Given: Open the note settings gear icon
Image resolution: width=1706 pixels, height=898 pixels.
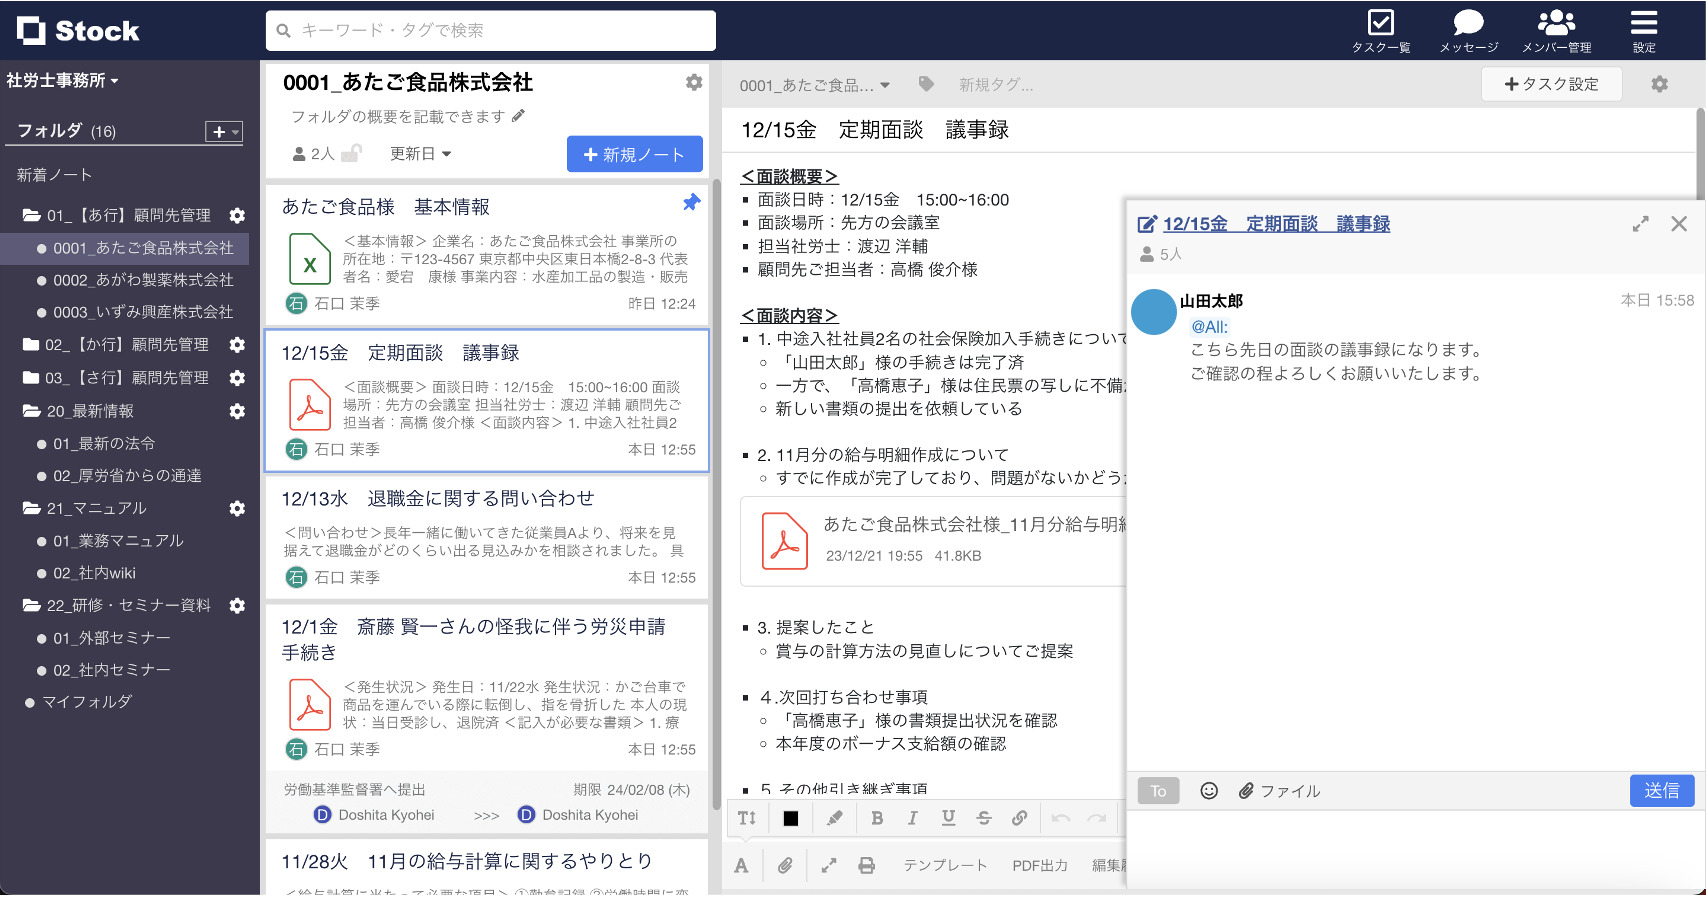Looking at the screenshot, I should pyautogui.click(x=1660, y=84).
